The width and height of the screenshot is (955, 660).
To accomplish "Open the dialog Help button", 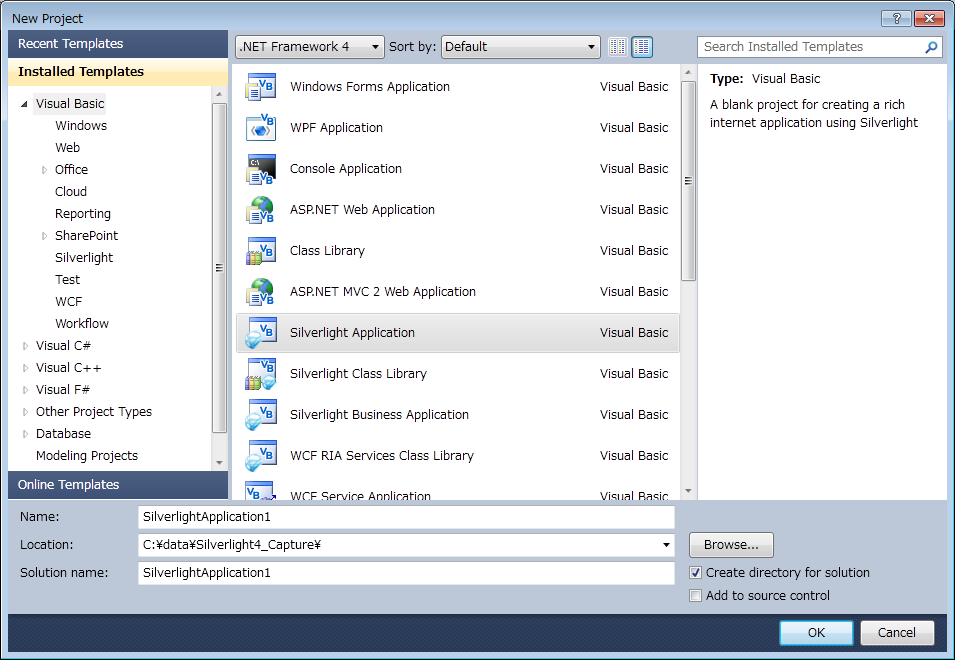I will pyautogui.click(x=897, y=18).
